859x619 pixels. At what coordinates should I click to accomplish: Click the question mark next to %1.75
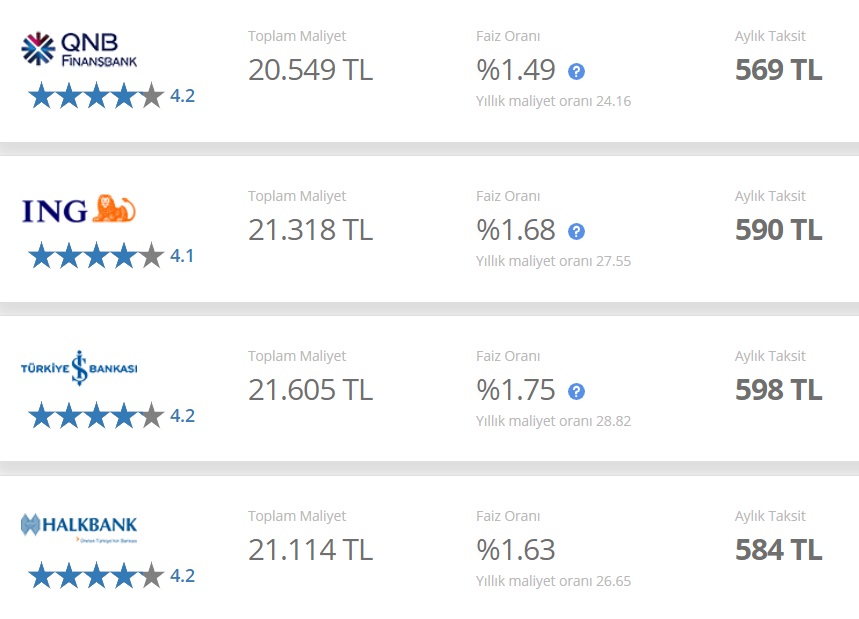[x=576, y=391]
